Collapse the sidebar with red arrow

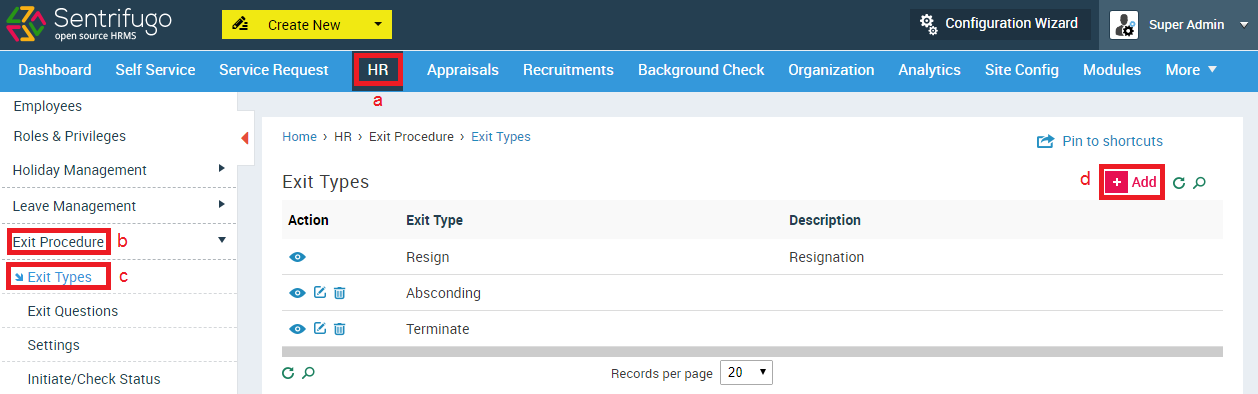tap(245, 138)
